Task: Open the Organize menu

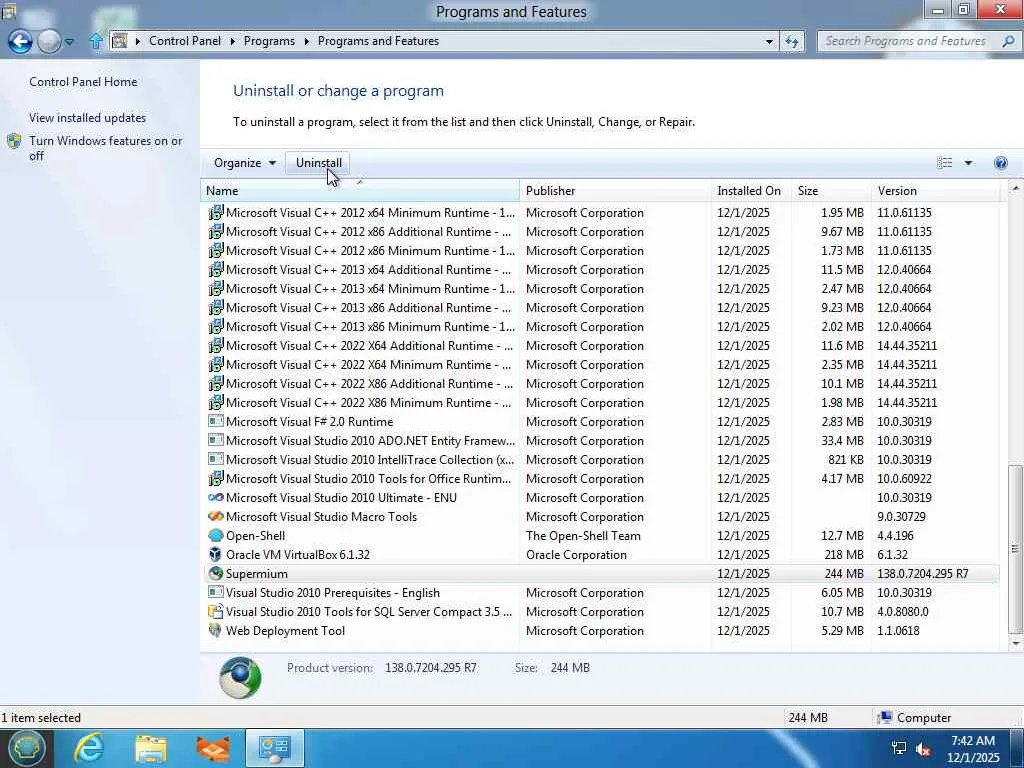Action: 244,163
